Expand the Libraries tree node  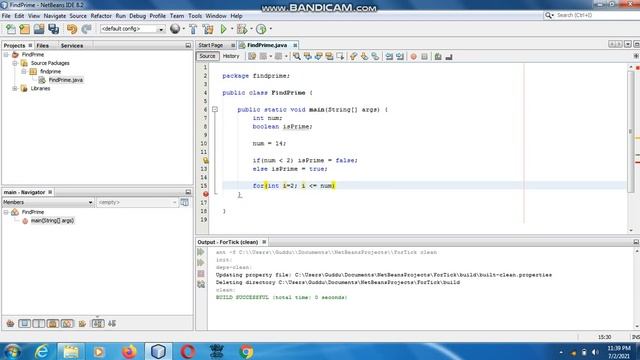[x=15, y=89]
